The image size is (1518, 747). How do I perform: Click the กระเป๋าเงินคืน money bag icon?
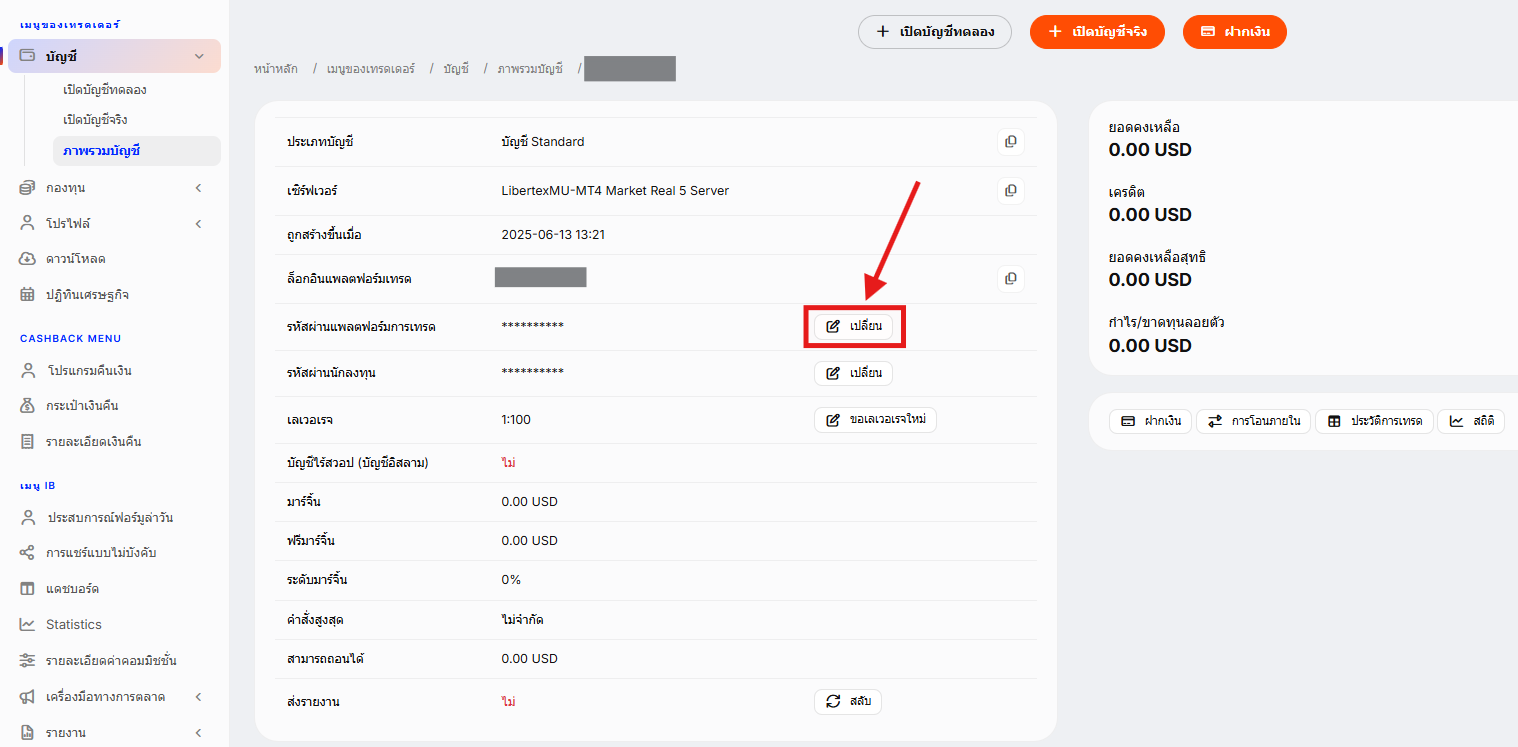pyautogui.click(x=28, y=406)
